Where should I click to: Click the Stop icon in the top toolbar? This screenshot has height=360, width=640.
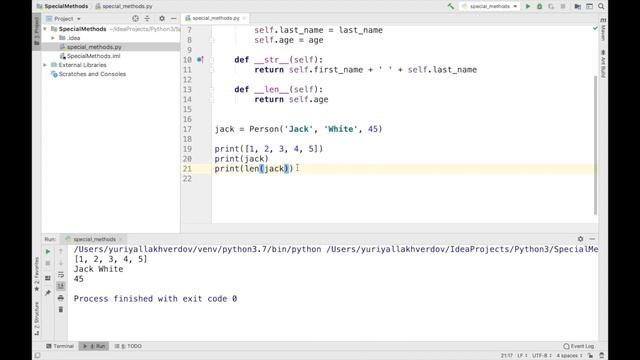pos(563,6)
